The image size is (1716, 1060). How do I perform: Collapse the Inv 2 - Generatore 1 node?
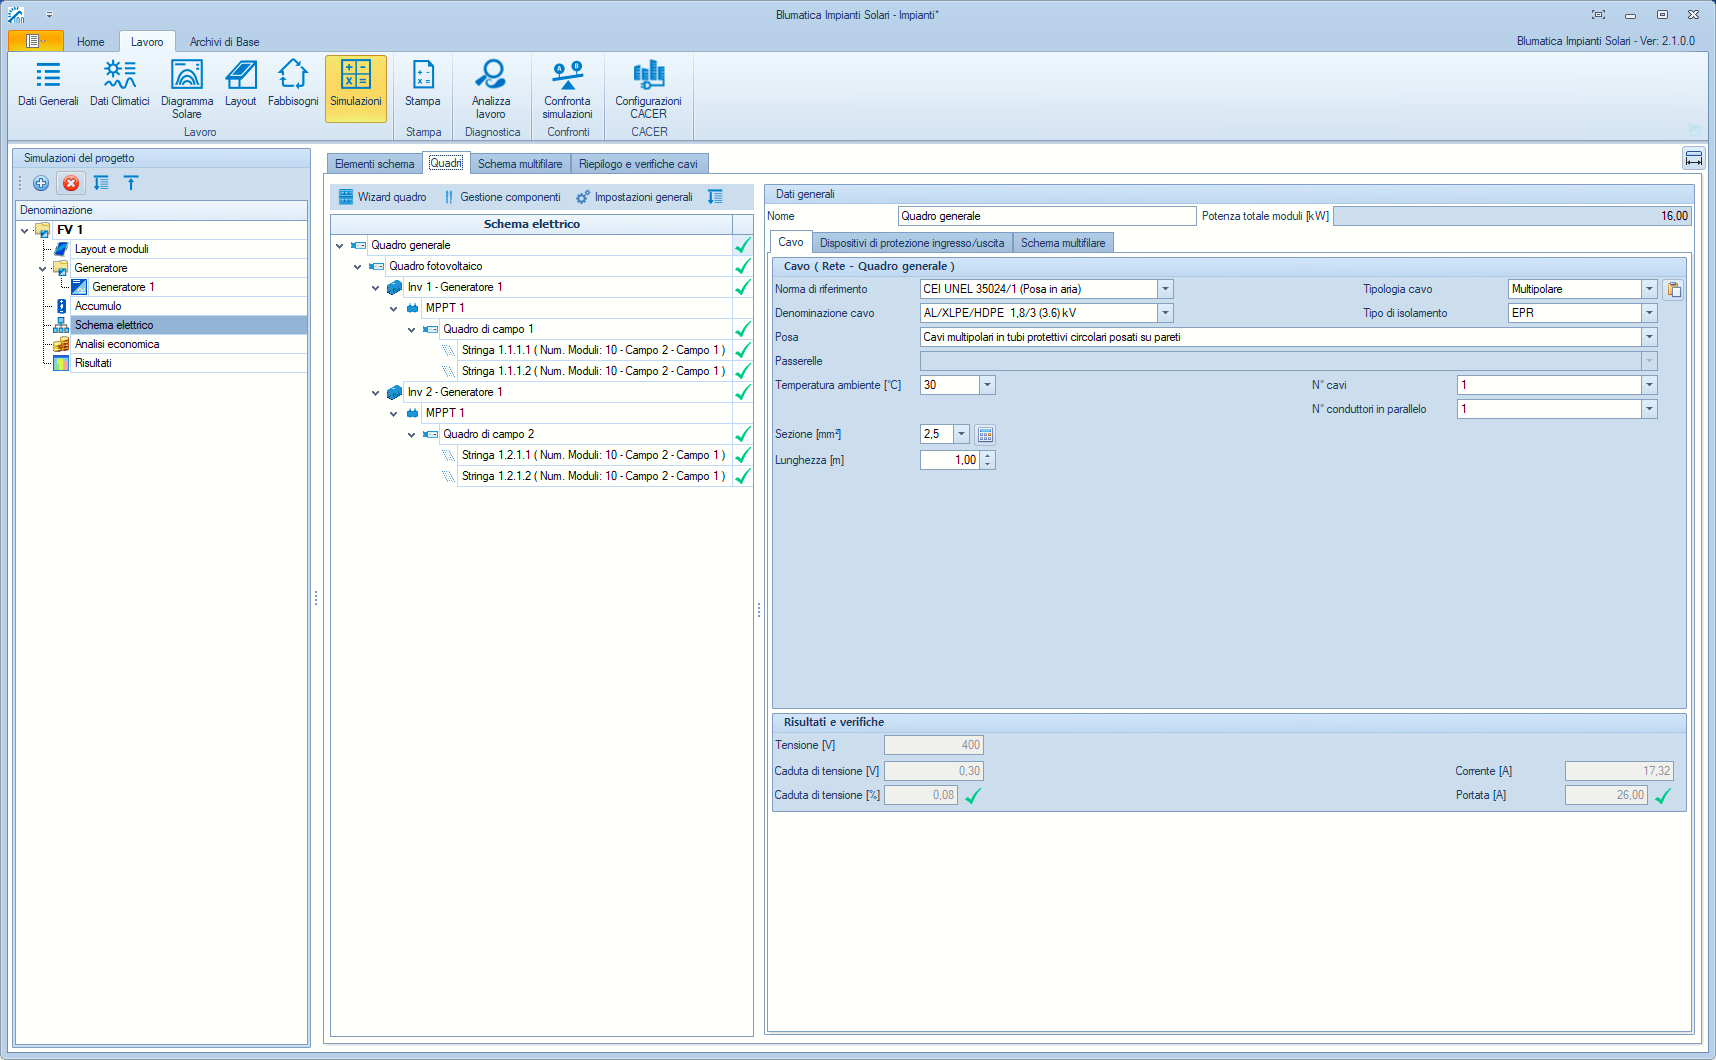tap(376, 393)
